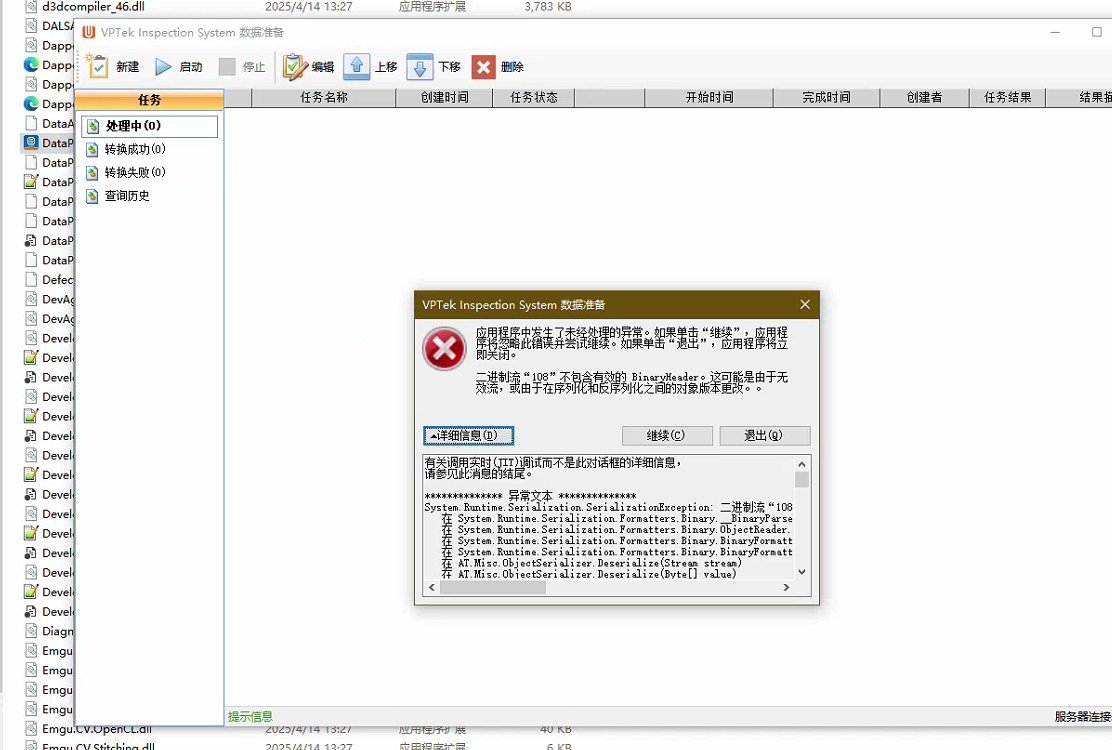Click the VPTek app icon in main title bar
This screenshot has height=750, width=1112.
point(89,33)
